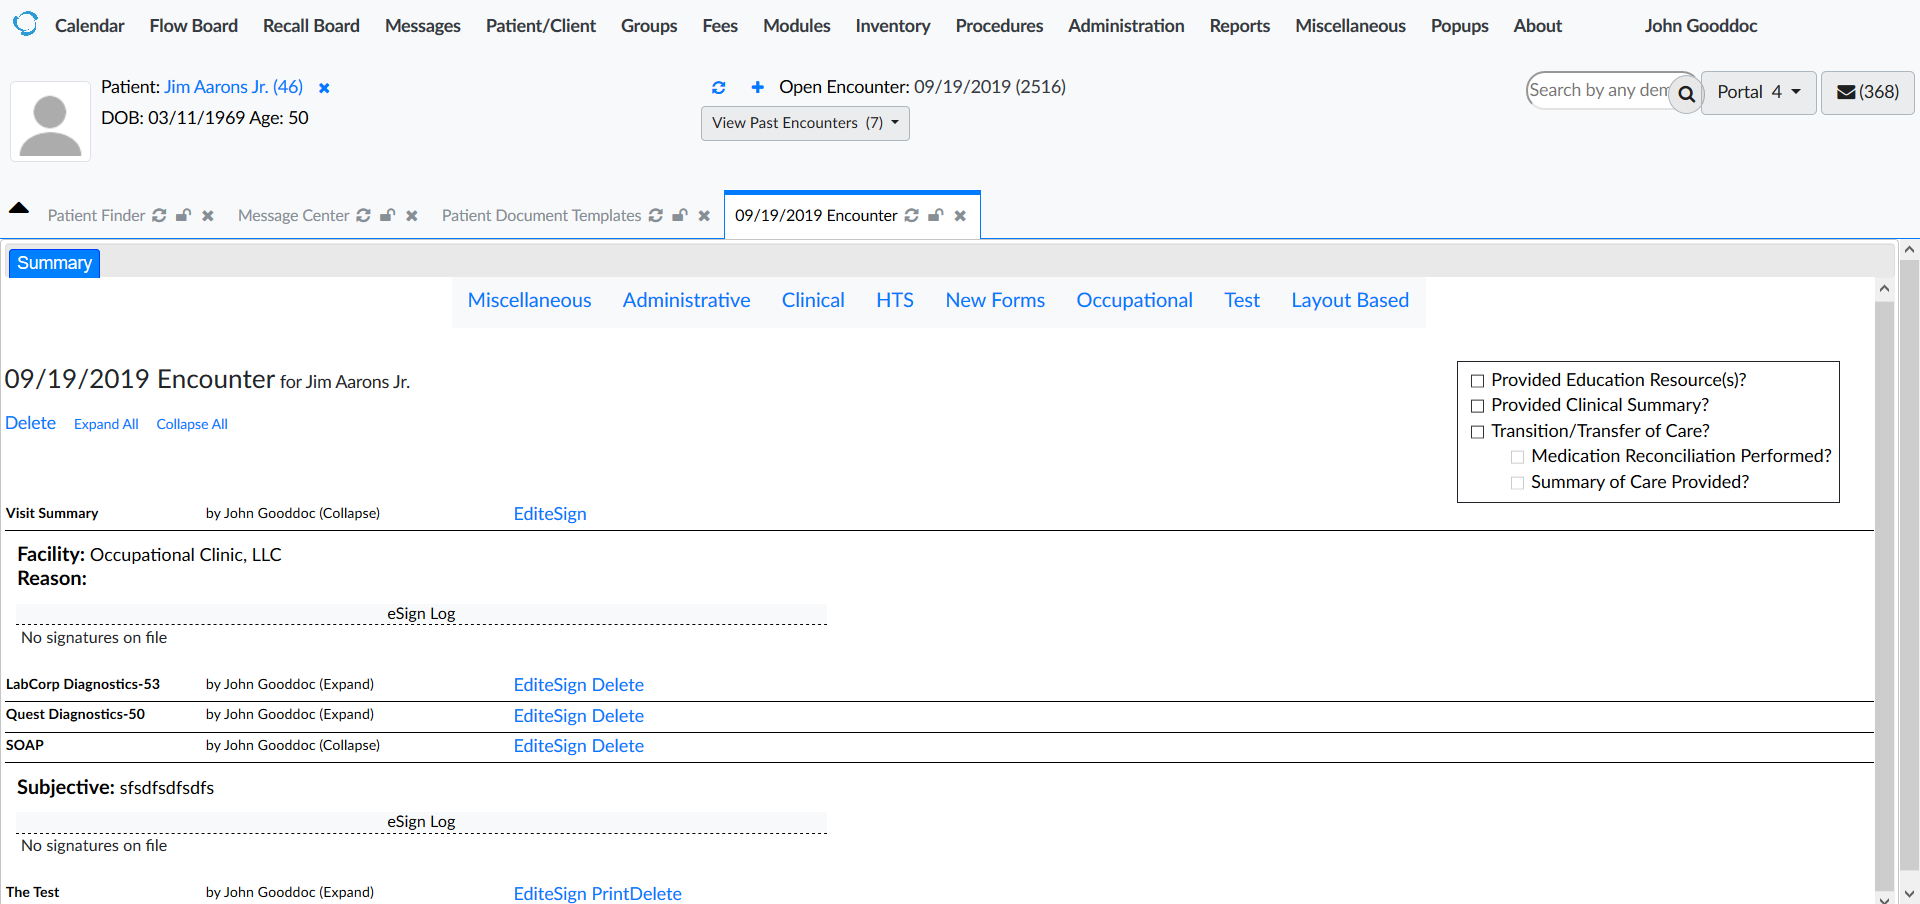Switch to the Clinical forms tab
The height and width of the screenshot is (904, 1920).
click(x=812, y=300)
